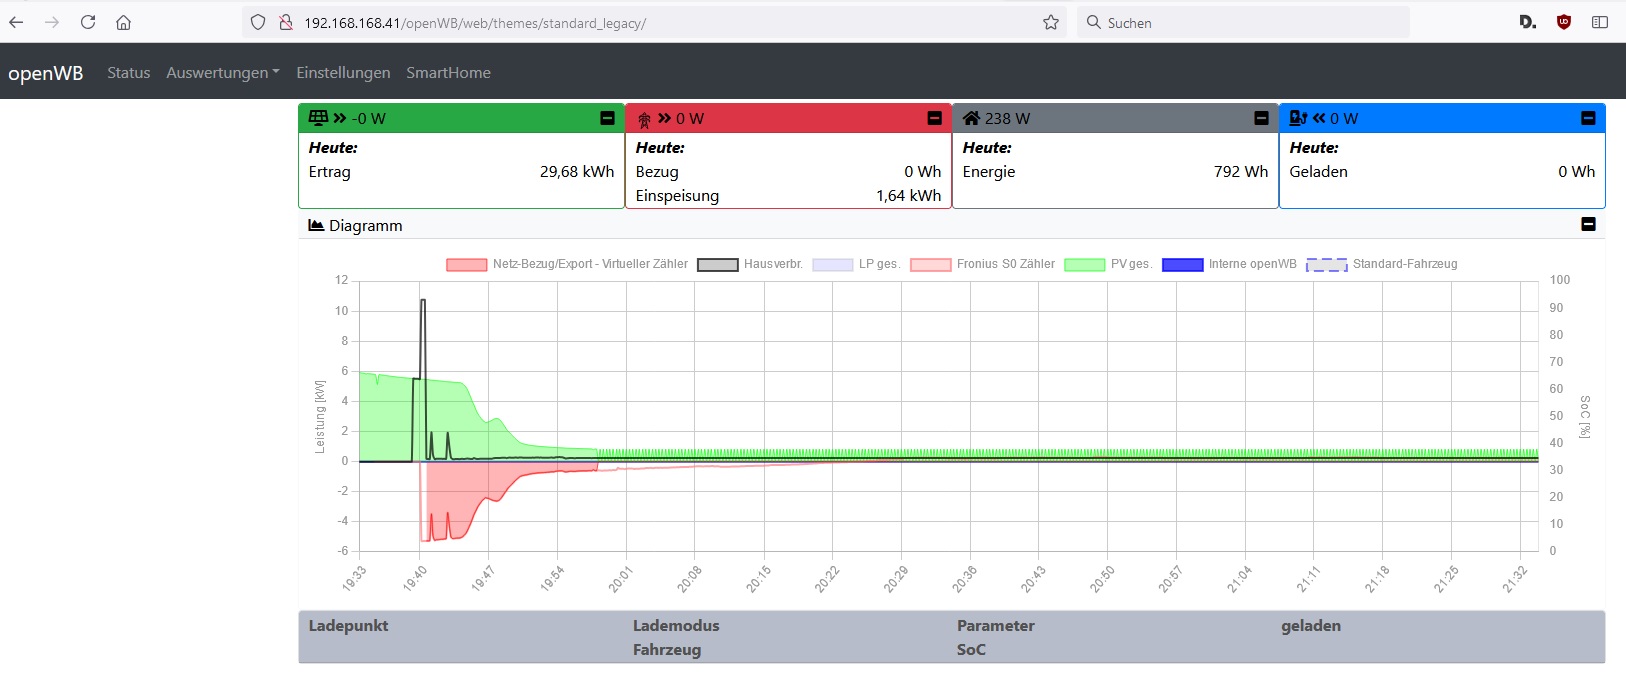Image resolution: width=1626 pixels, height=676 pixels.
Task: Click the openWB brand link
Action: click(x=46, y=73)
